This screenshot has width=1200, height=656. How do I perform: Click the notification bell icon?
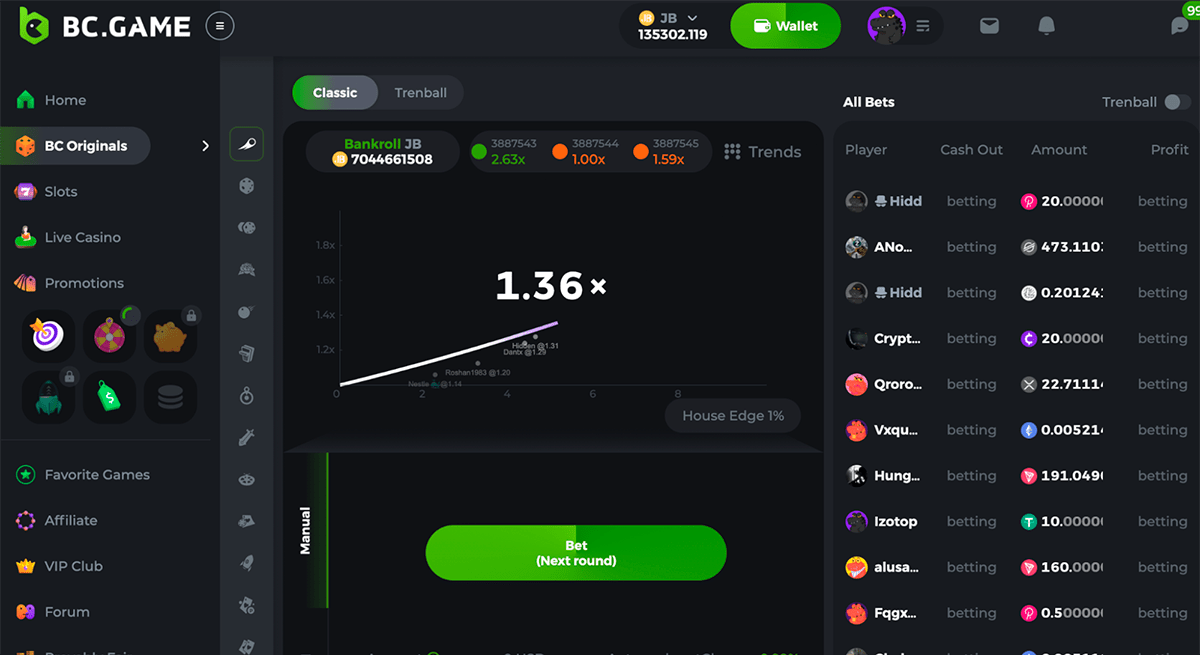click(x=1046, y=26)
